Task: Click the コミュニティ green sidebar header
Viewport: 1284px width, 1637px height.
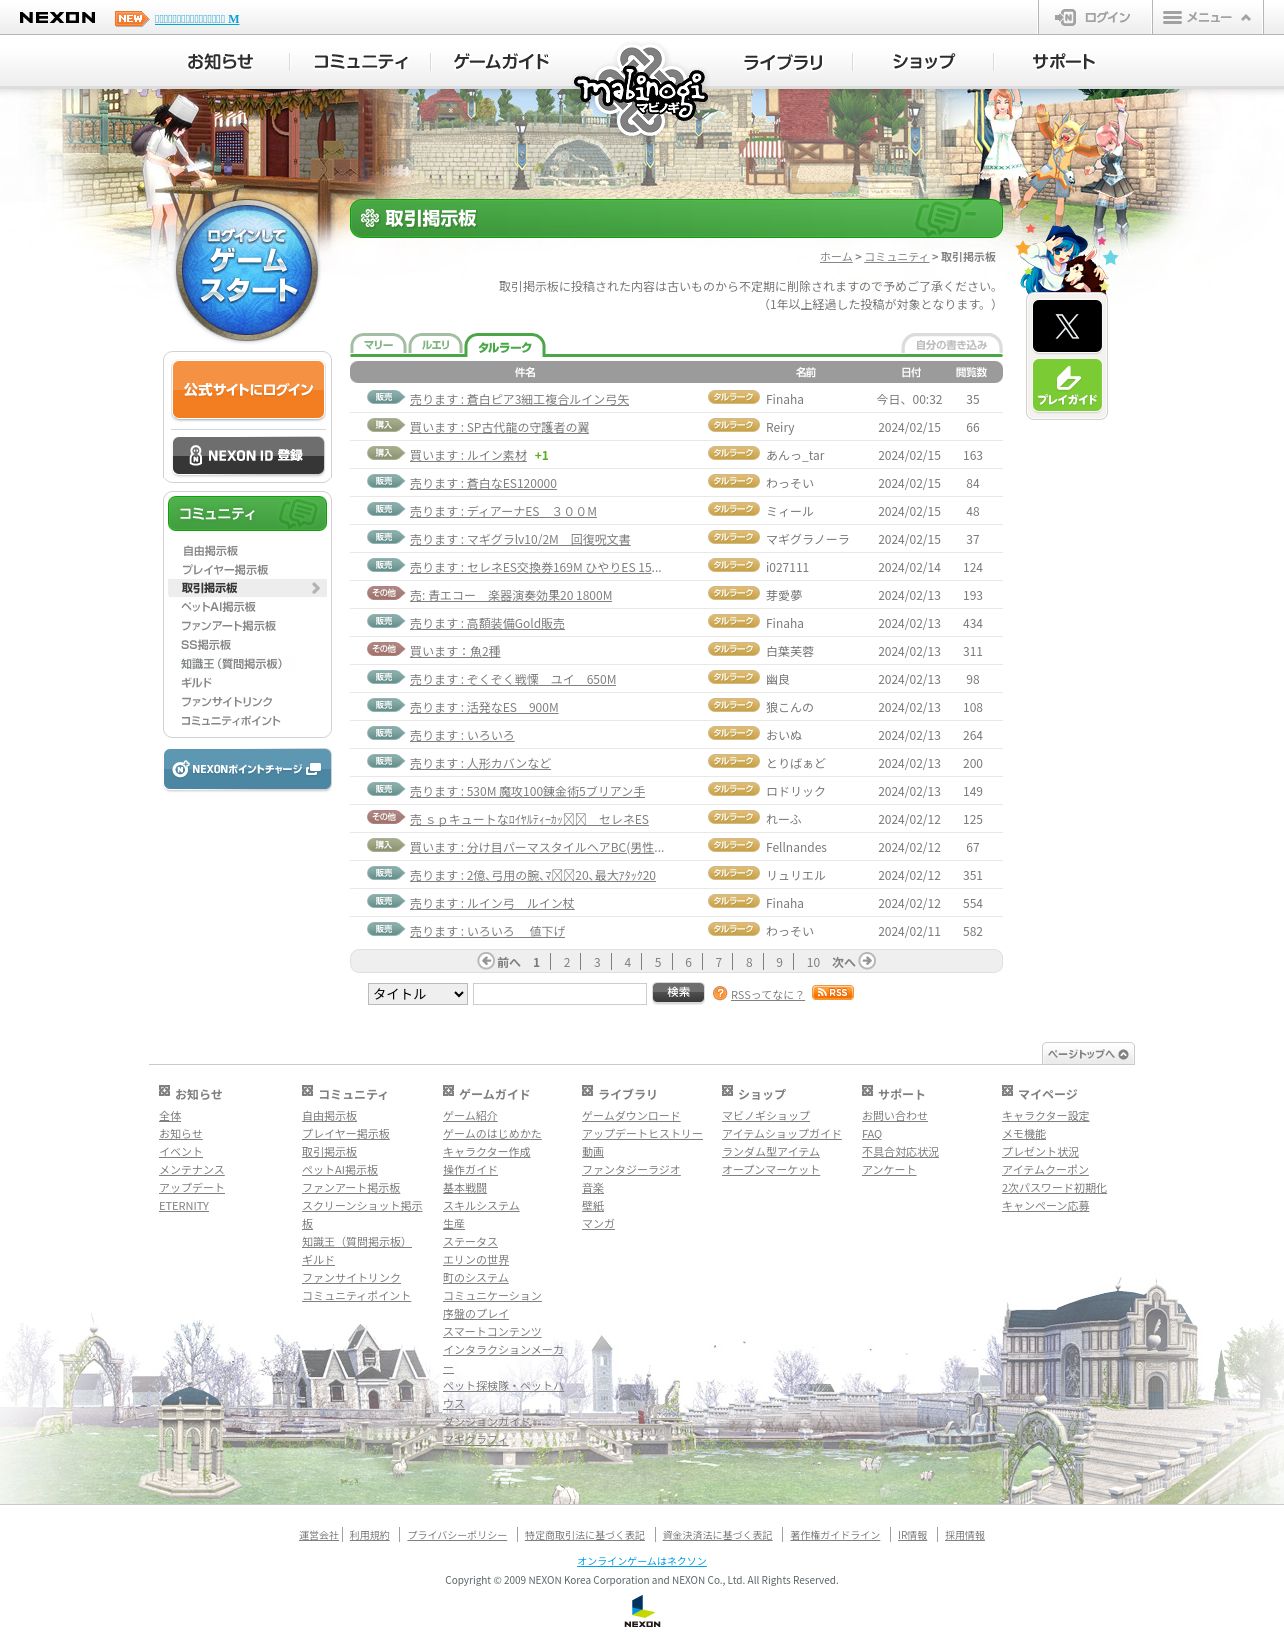Action: tap(247, 513)
